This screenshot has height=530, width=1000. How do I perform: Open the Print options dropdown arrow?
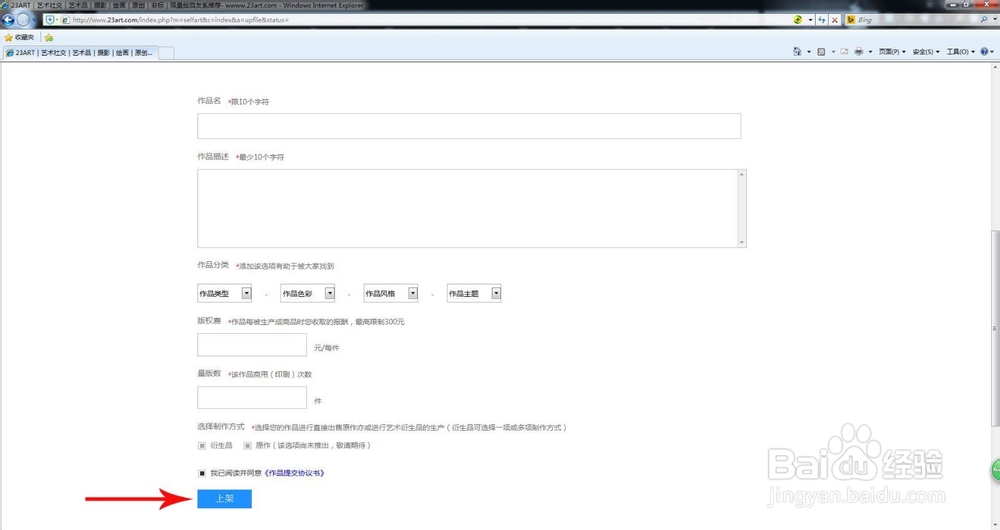click(x=871, y=52)
